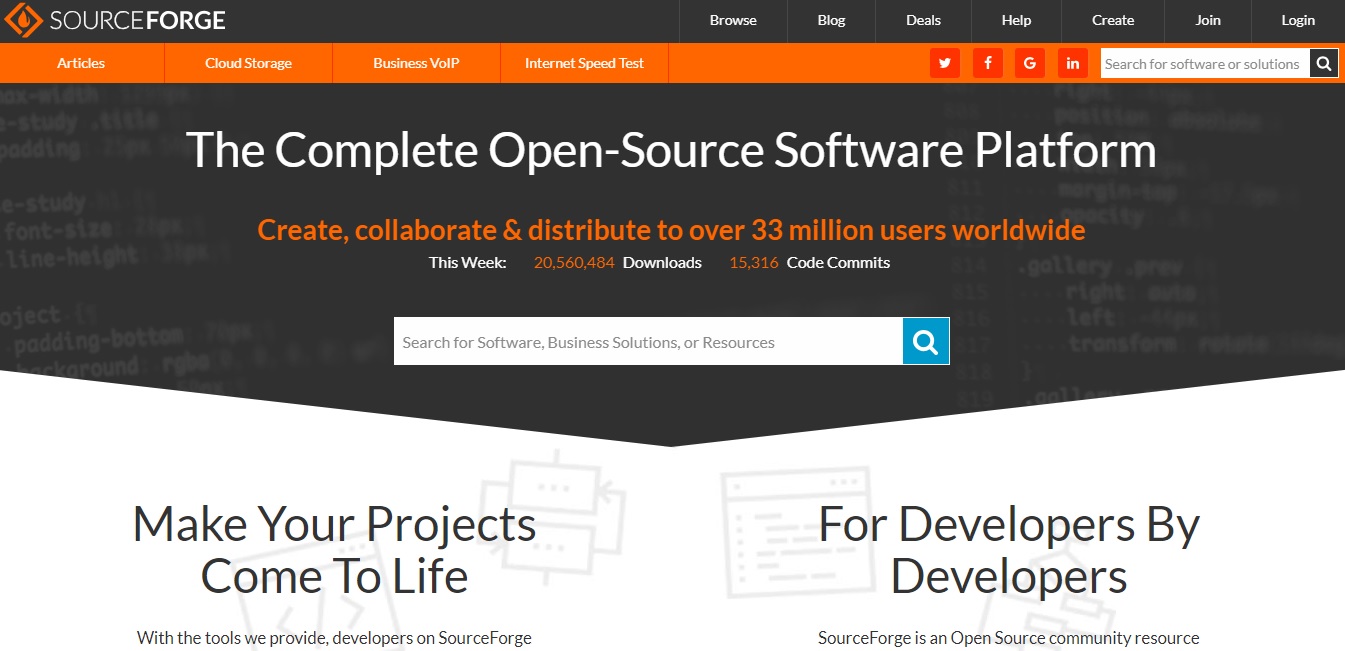Screen dimensions: 1345x651
Task: Open SourceForge's Google Plus icon
Action: 1030,63
